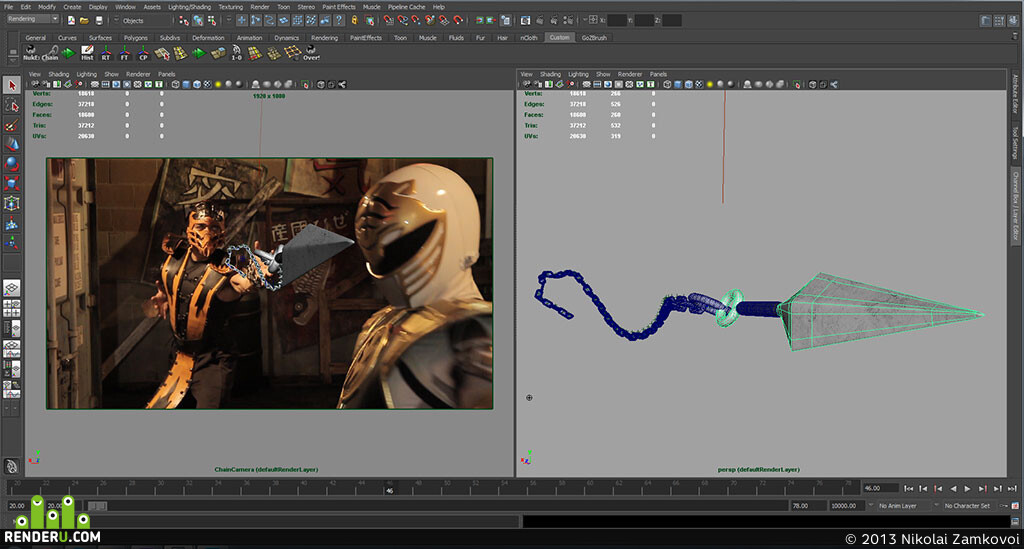
Task: Click the Over! shelf icon
Action: [311, 53]
